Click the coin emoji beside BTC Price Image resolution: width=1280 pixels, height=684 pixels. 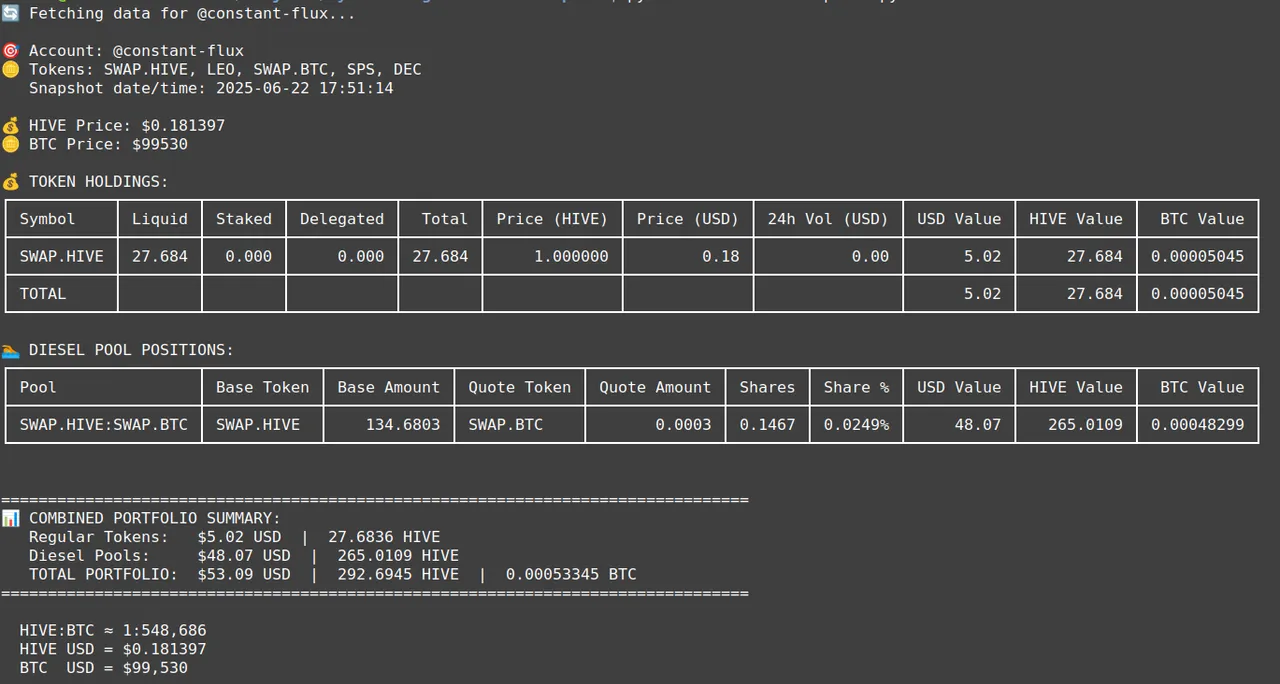click(10, 144)
